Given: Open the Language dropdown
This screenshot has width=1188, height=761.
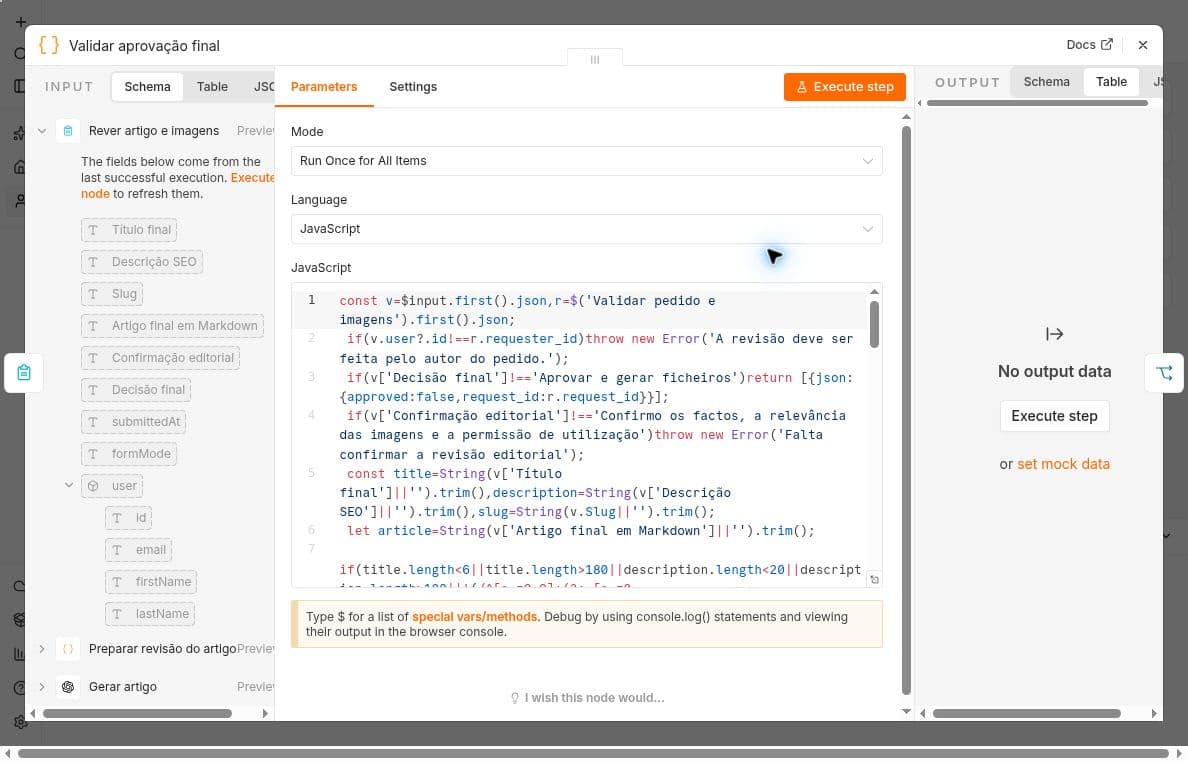Looking at the screenshot, I should coord(586,229).
